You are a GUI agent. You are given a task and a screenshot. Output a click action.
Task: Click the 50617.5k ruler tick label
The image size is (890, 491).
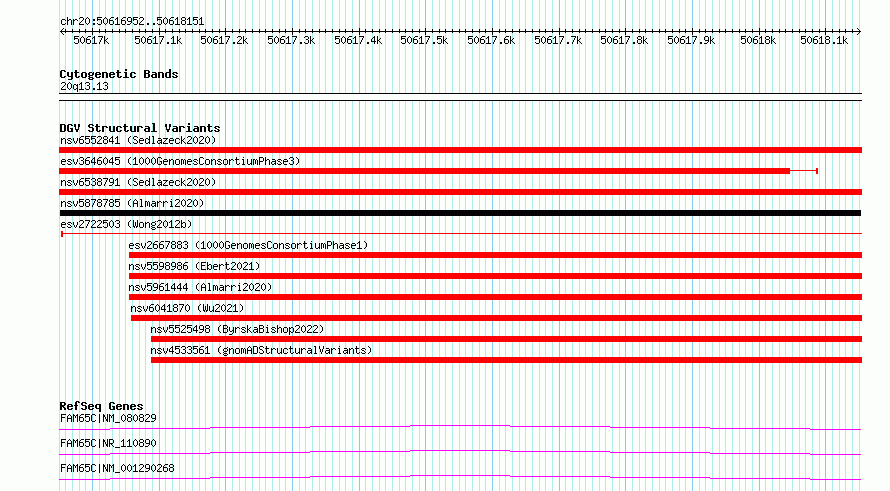424,41
